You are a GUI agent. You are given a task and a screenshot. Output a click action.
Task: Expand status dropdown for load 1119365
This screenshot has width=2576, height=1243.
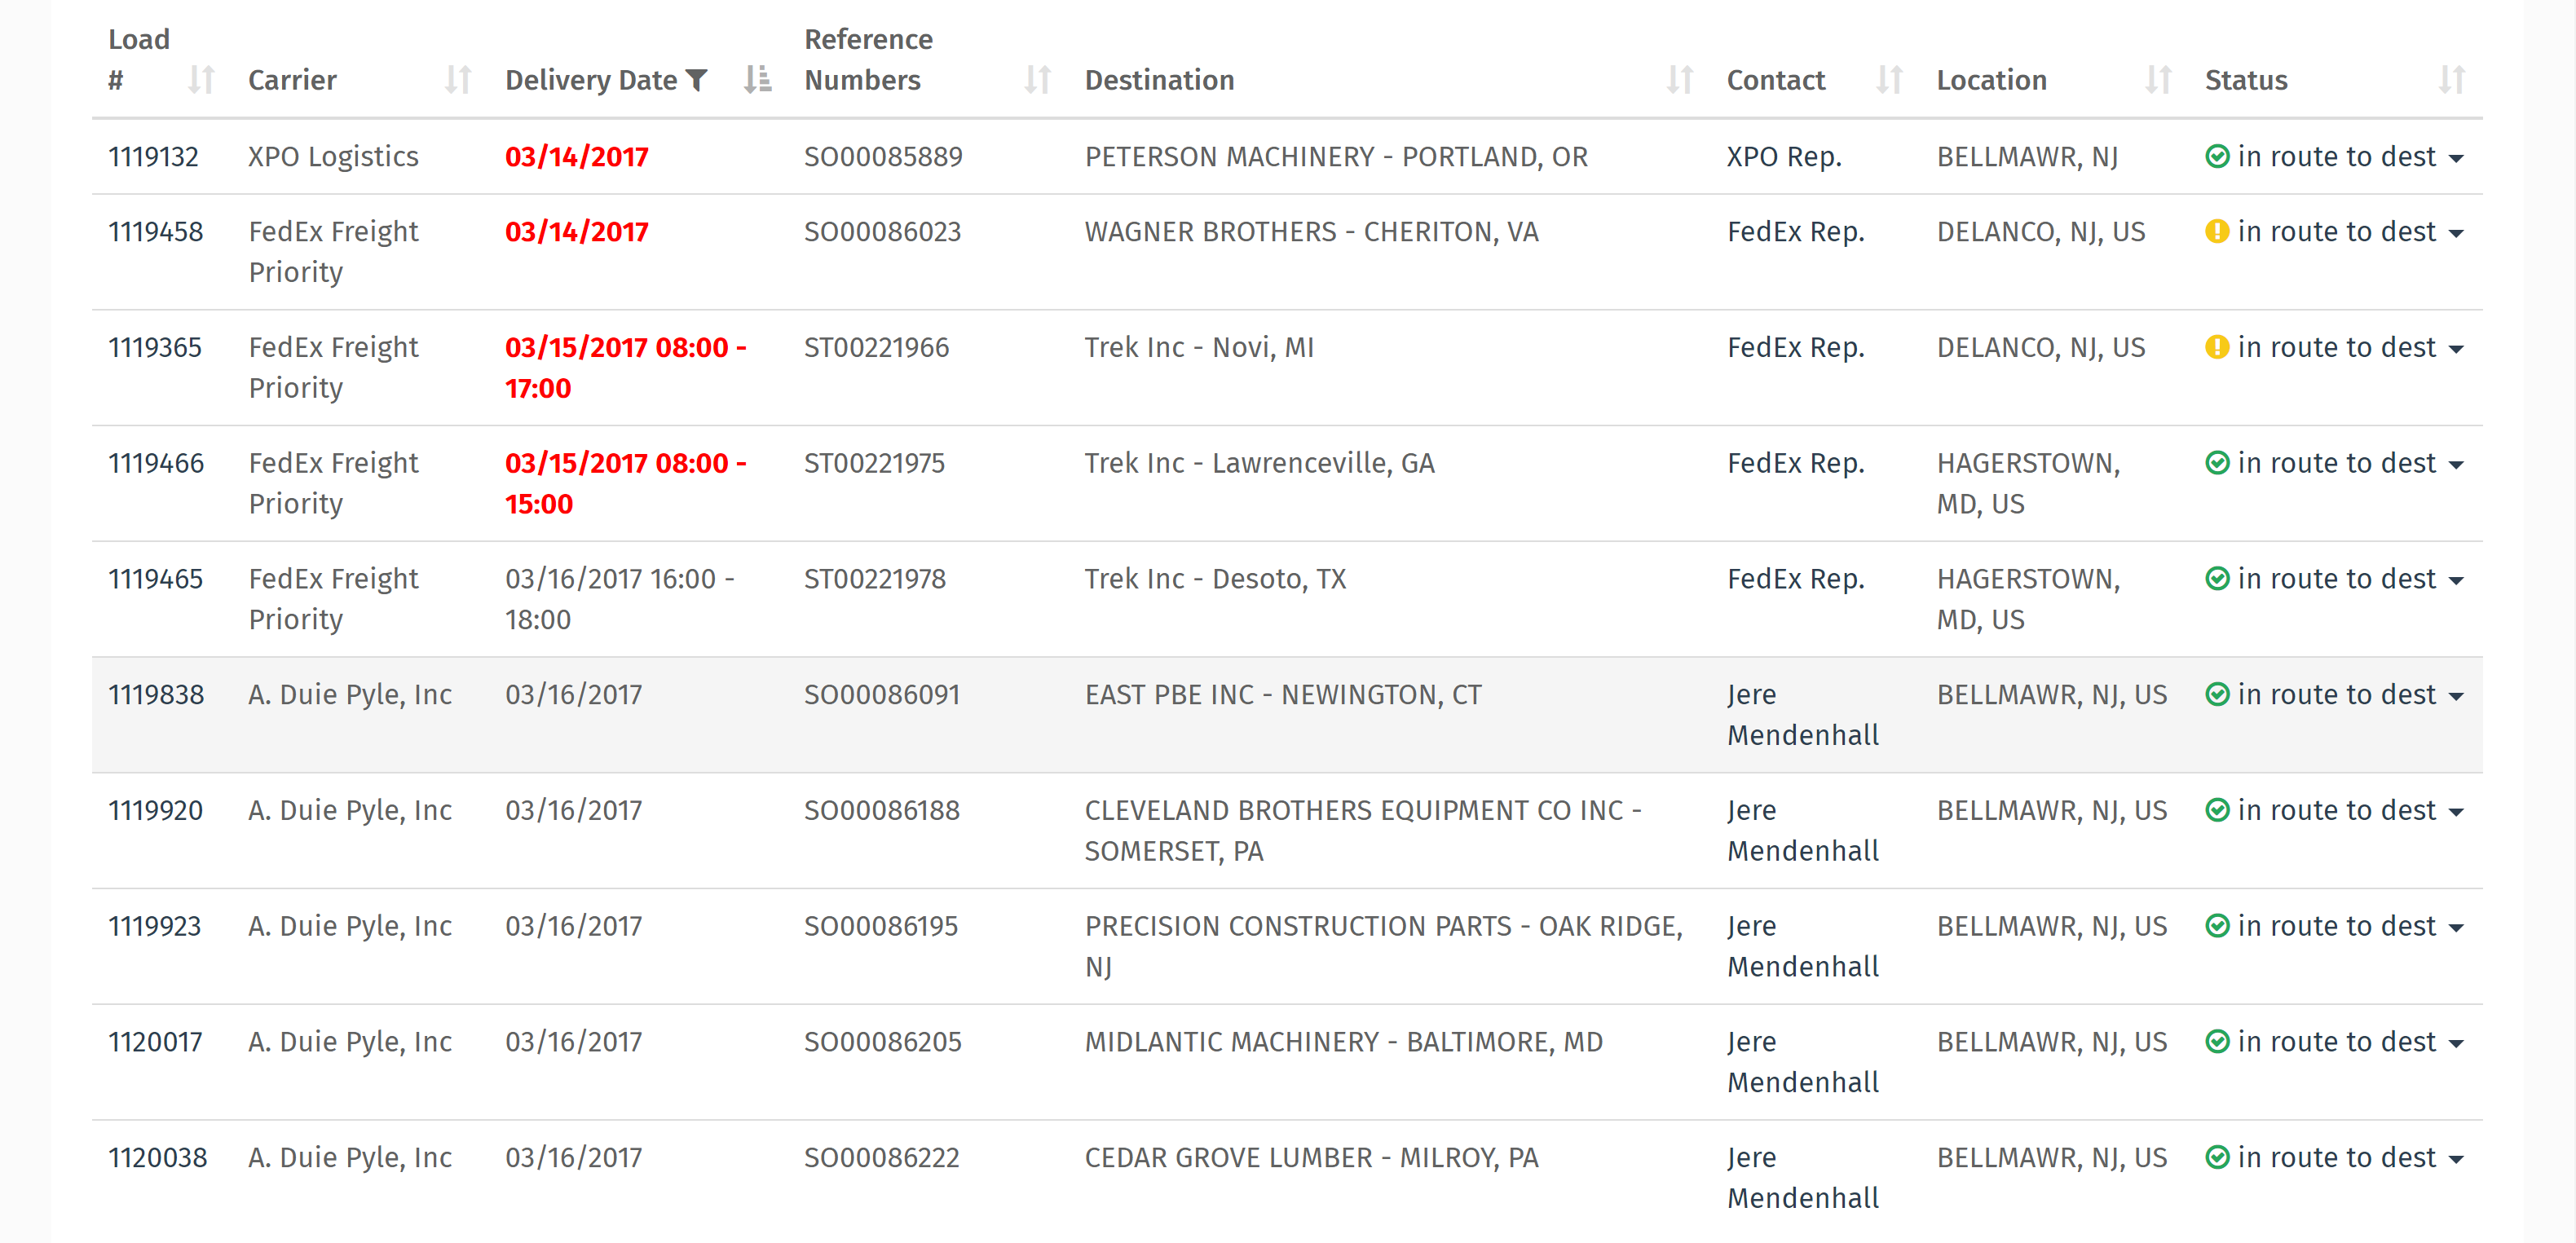pyautogui.click(x=2456, y=349)
